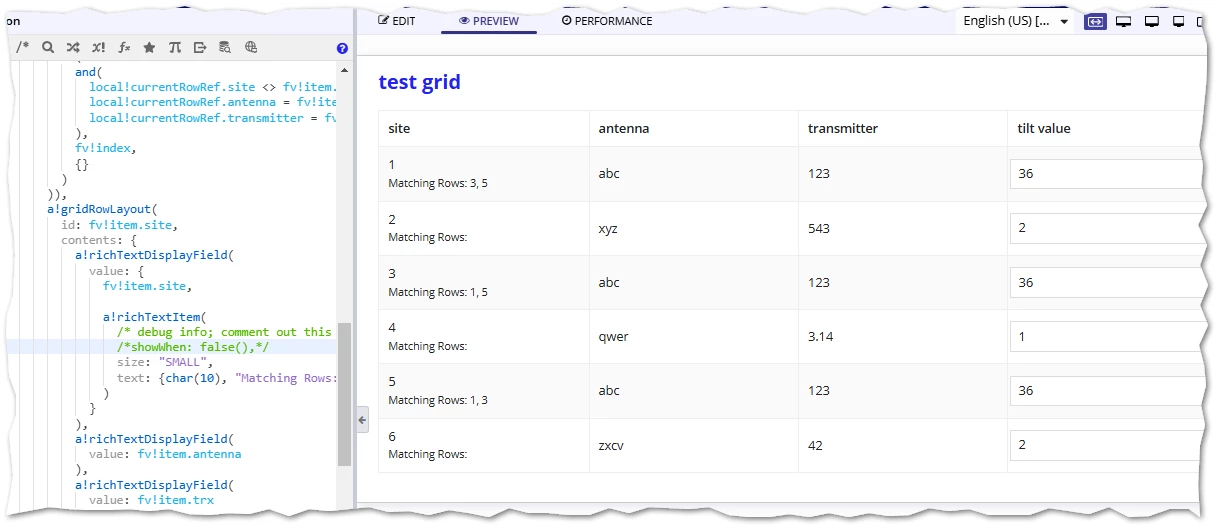This screenshot has width=1218, height=527.
Task: Click the pi constants icon
Action: click(175, 47)
